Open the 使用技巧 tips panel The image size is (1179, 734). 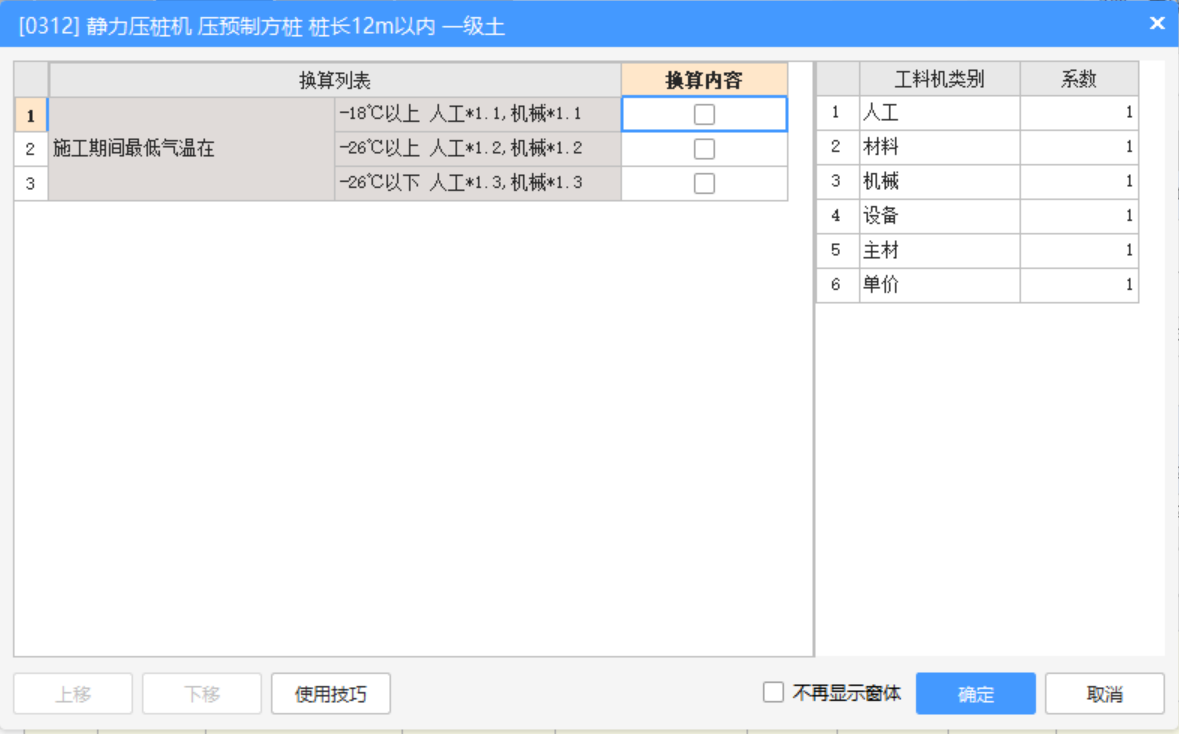pos(330,692)
